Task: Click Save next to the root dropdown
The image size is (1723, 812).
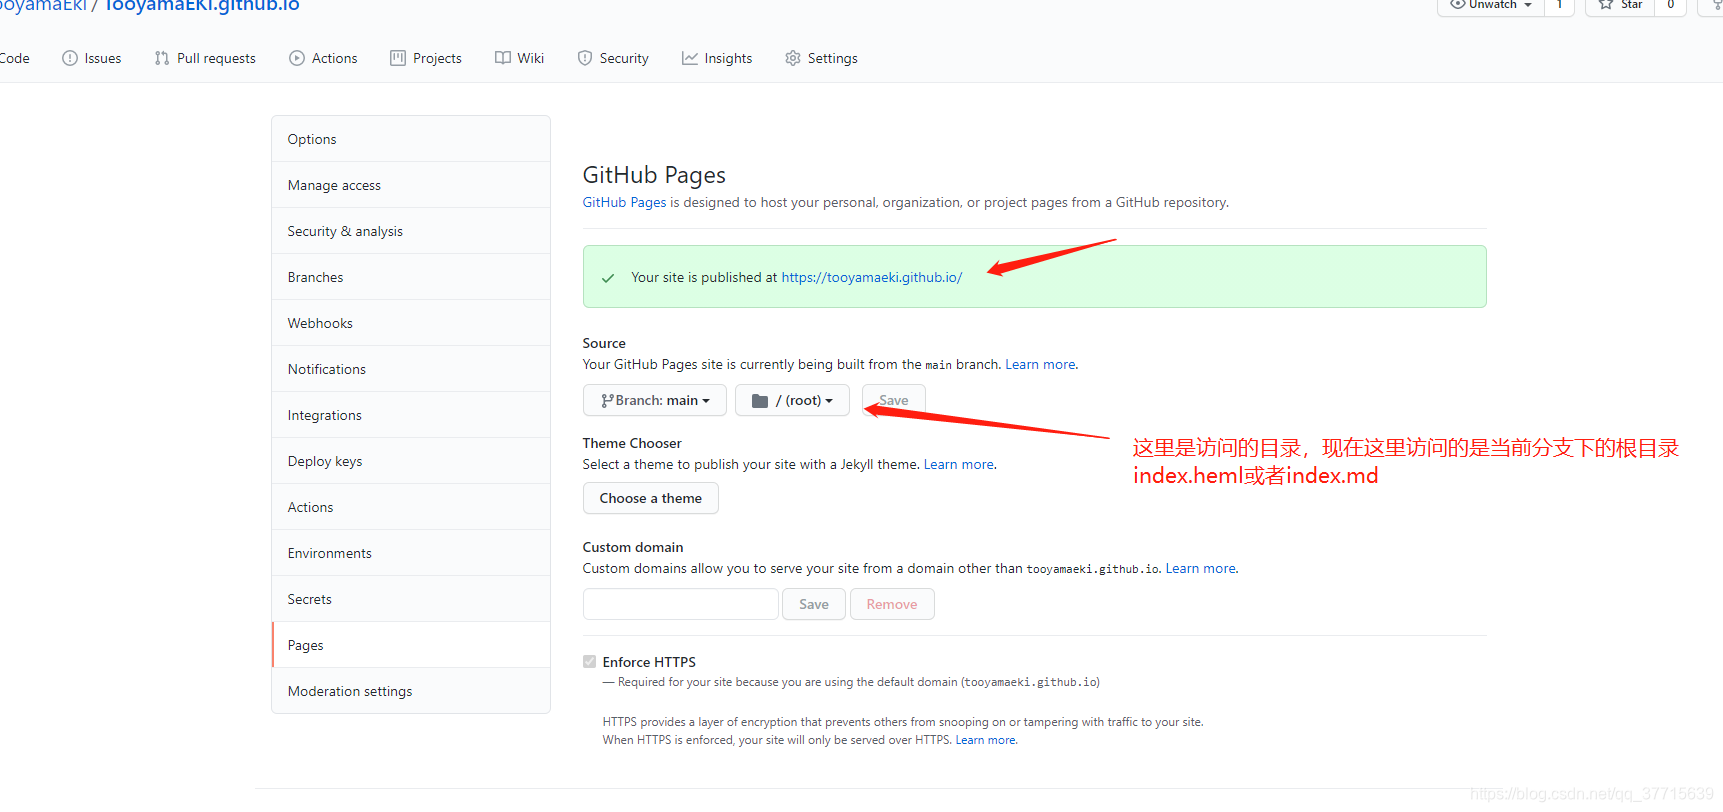Action: [894, 400]
